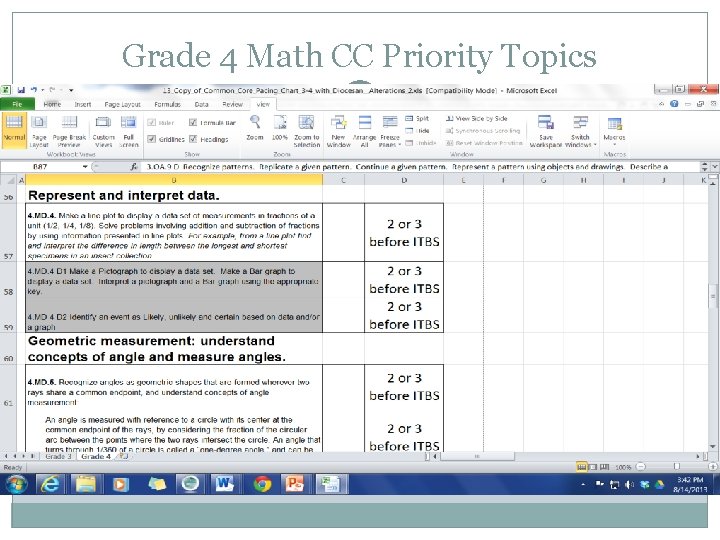Click the insert function fx button

click(134, 167)
